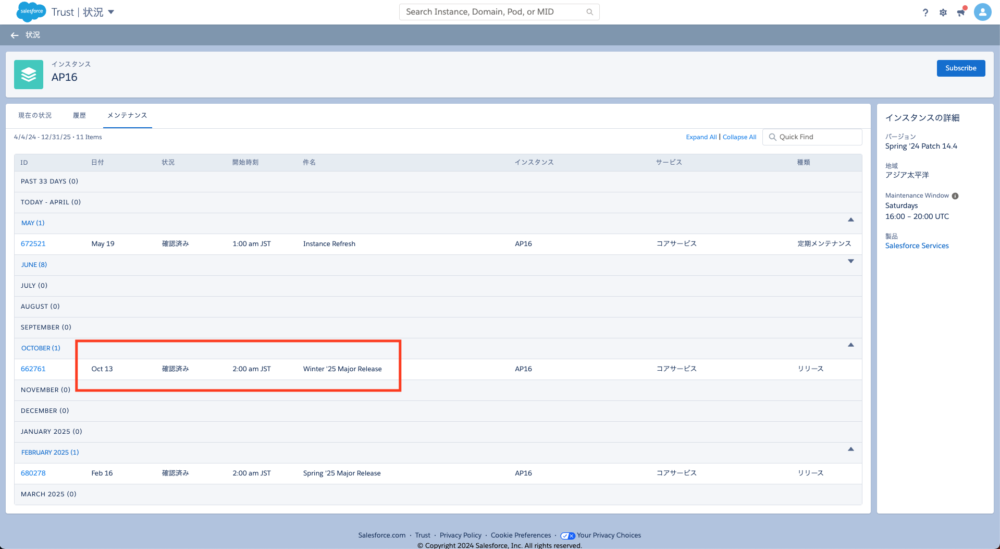
Task: Click the PAST 33 DAYS (0) row
Action: [x=438, y=182]
